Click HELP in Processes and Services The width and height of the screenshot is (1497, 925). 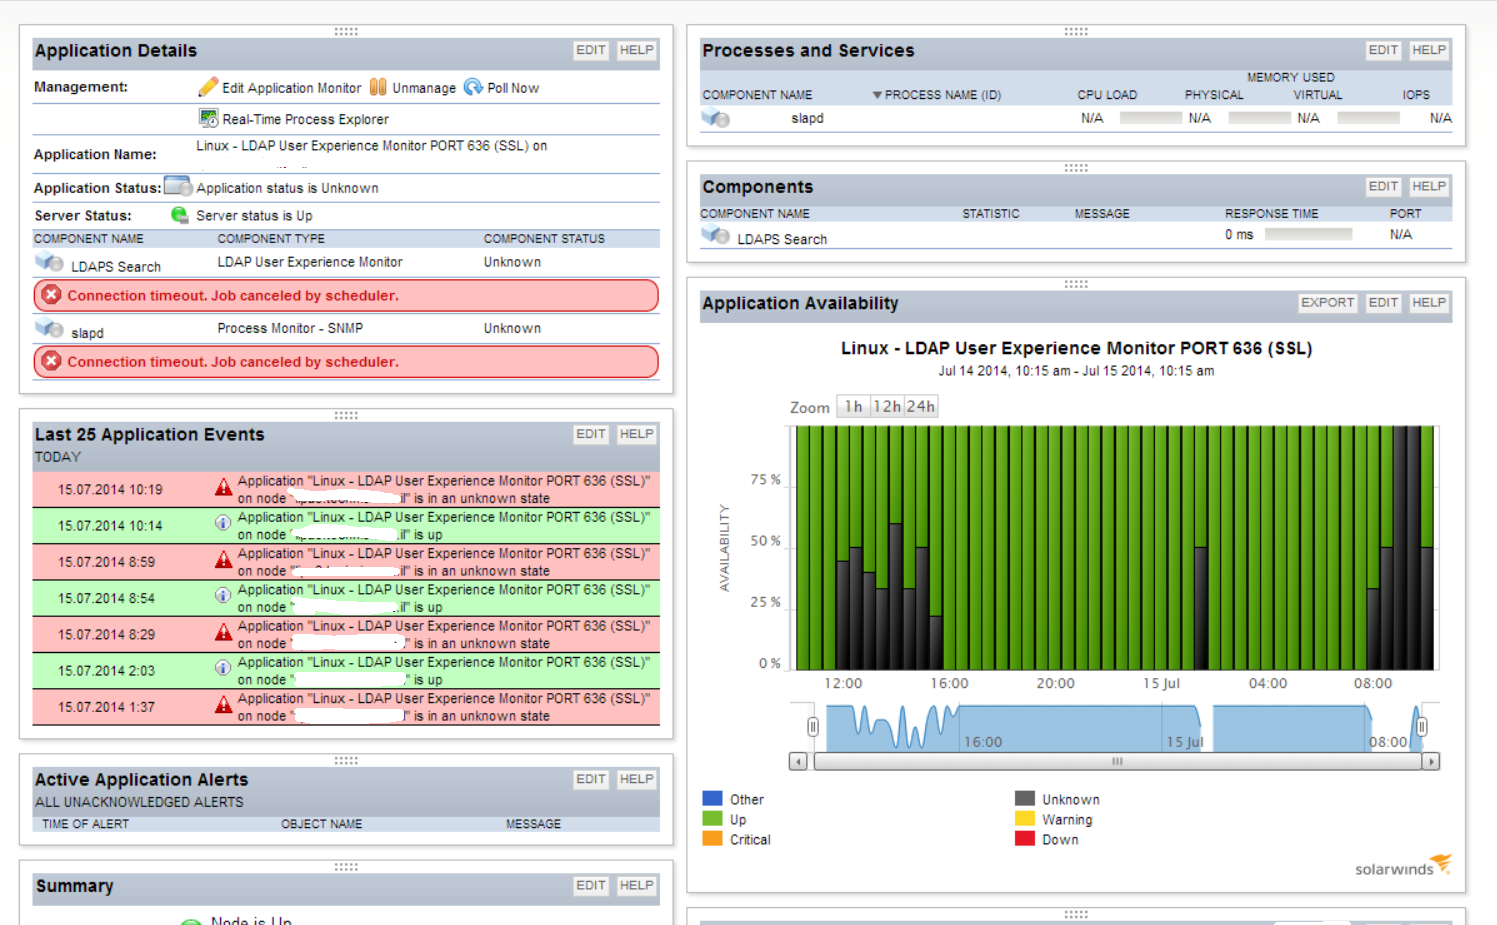(1429, 50)
